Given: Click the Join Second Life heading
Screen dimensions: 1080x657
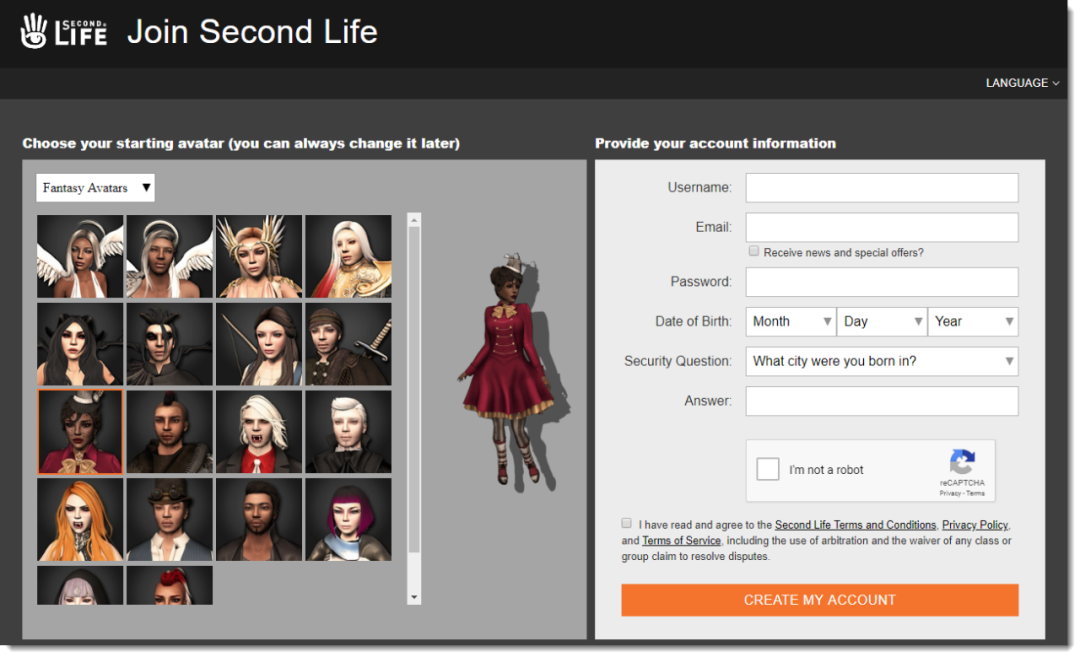Looking at the screenshot, I should [252, 32].
